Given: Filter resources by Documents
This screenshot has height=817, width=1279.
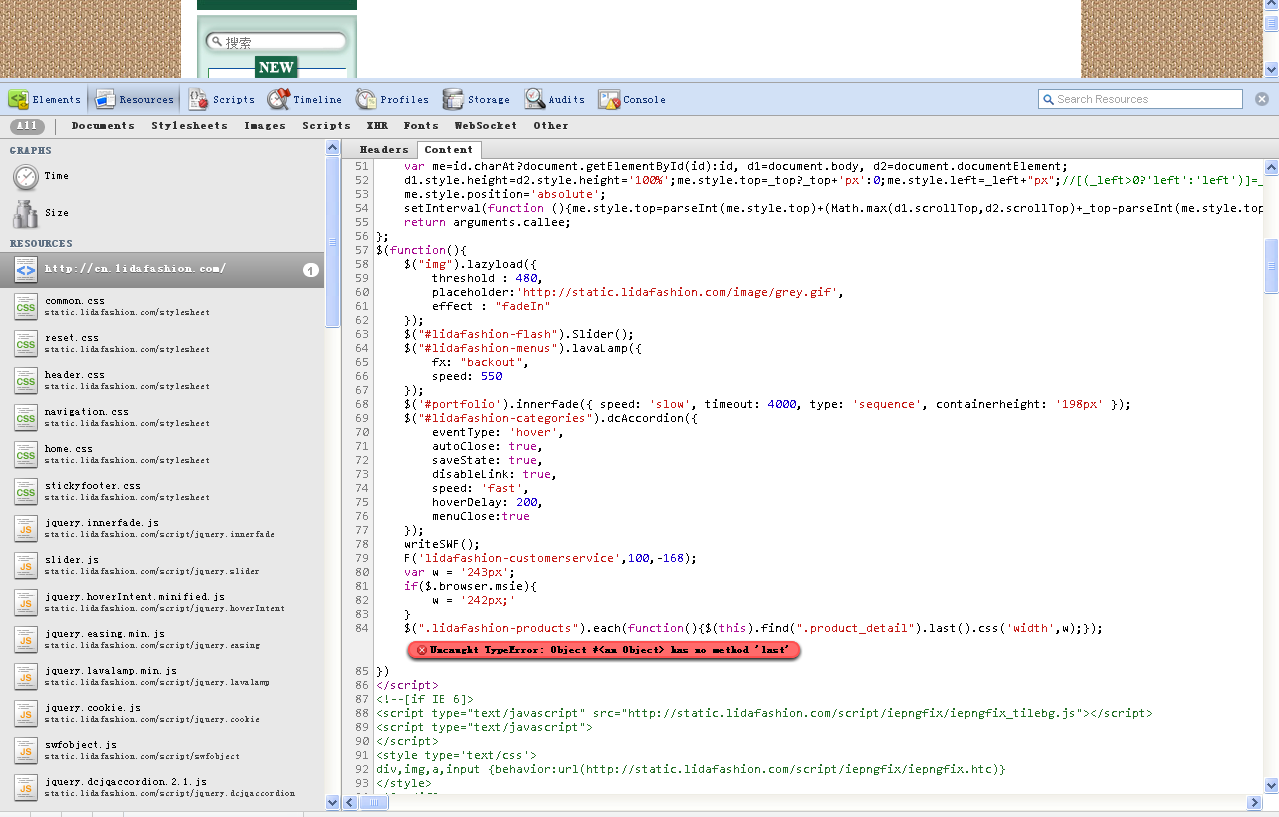Looking at the screenshot, I should point(103,126).
